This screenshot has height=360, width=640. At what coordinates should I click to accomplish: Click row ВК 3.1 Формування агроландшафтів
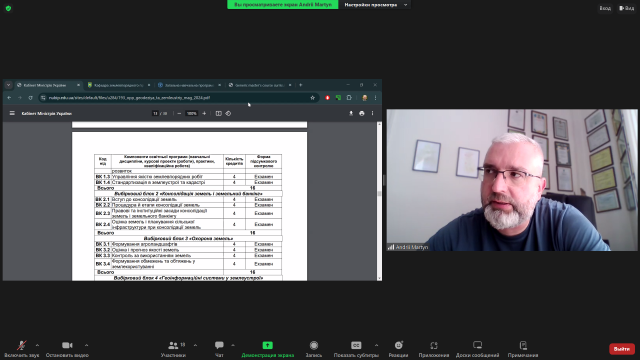pos(188,244)
